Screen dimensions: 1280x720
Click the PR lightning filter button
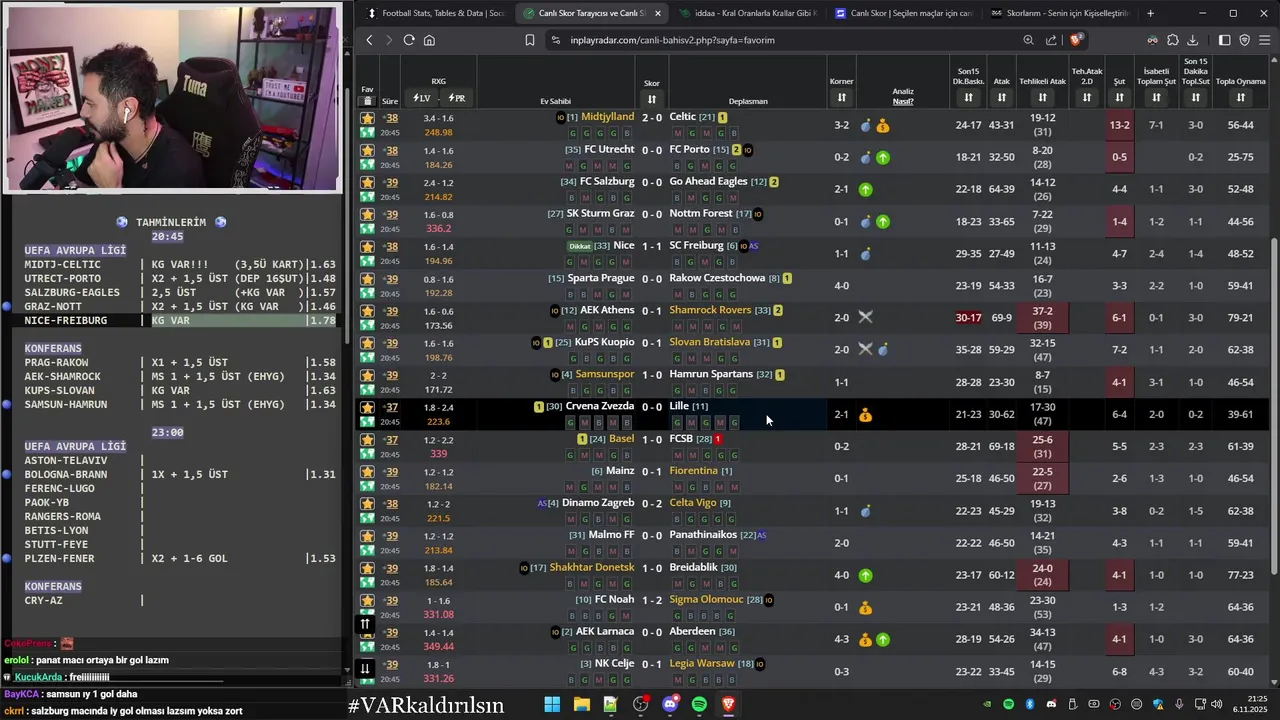coord(457,98)
